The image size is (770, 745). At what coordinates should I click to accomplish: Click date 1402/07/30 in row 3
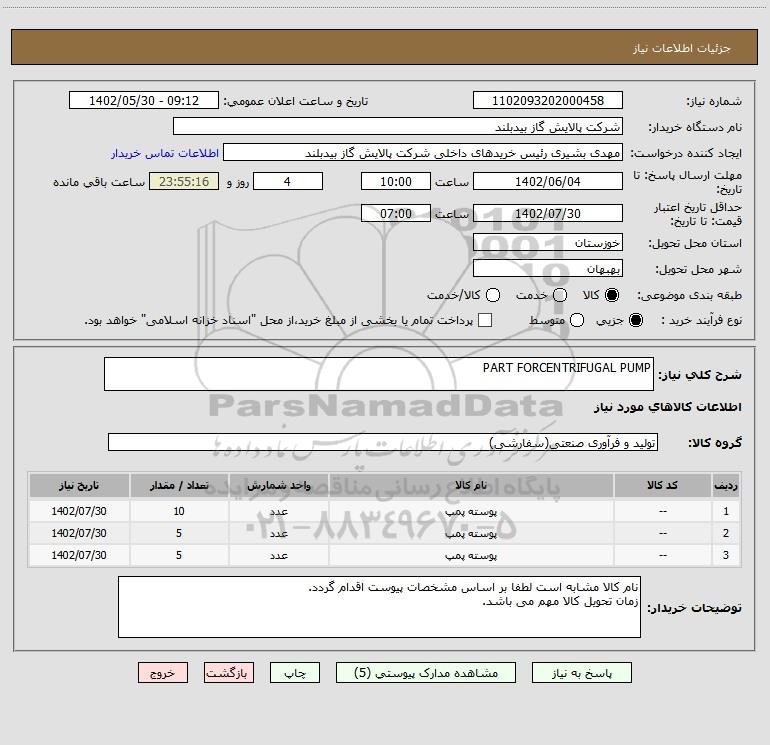(79, 555)
